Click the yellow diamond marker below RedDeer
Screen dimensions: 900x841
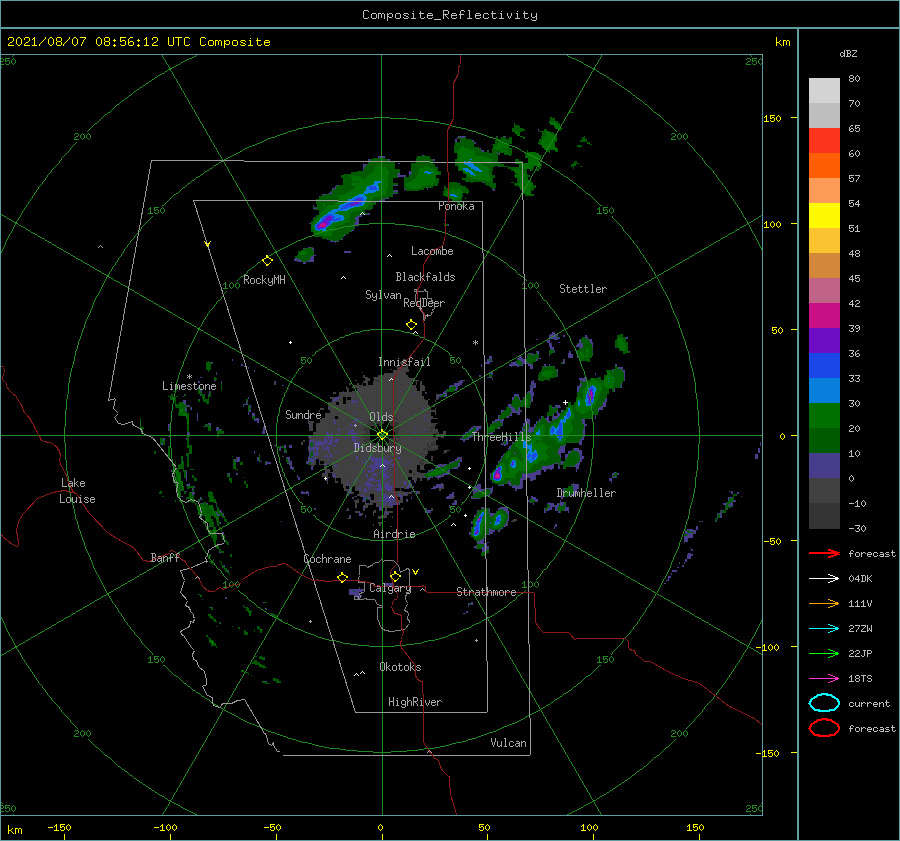411,325
